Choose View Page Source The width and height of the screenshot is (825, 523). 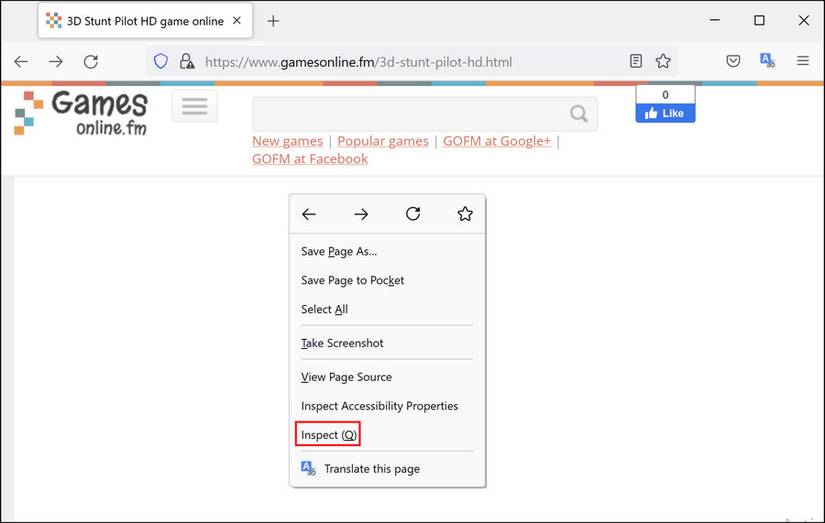387,377
